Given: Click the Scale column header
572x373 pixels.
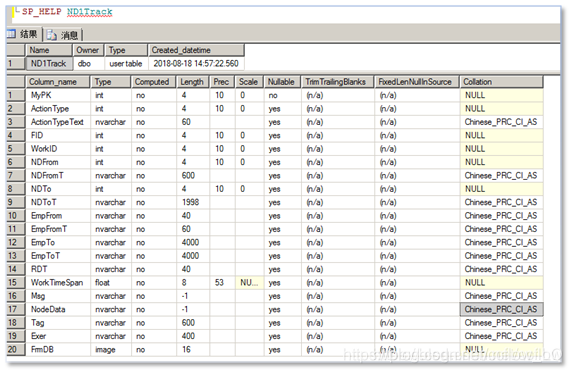Looking at the screenshot, I should 249,82.
